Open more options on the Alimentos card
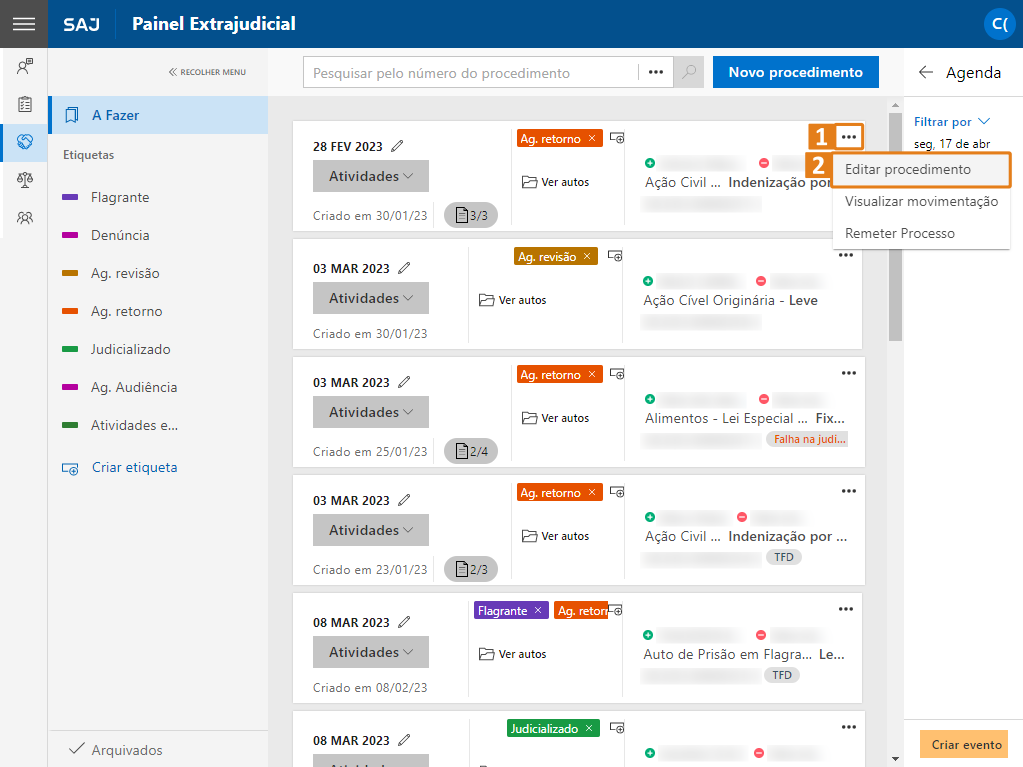 (x=848, y=373)
